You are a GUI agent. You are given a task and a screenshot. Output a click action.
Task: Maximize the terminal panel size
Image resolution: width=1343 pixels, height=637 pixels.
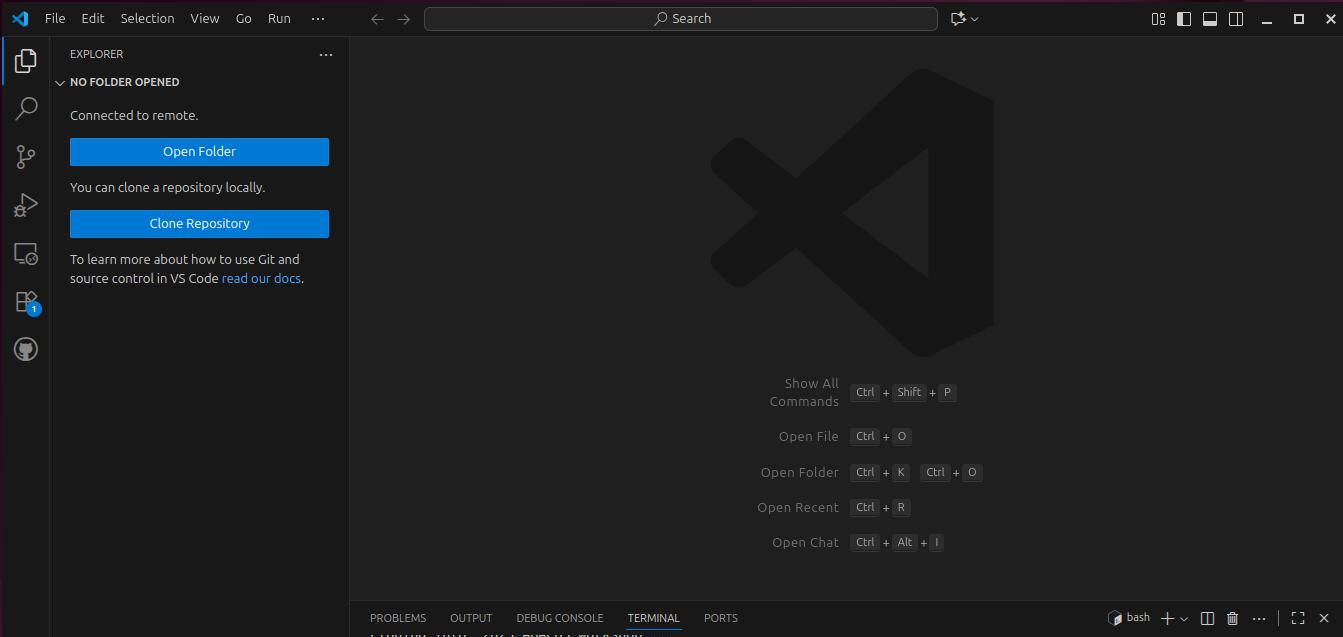pos(1297,618)
